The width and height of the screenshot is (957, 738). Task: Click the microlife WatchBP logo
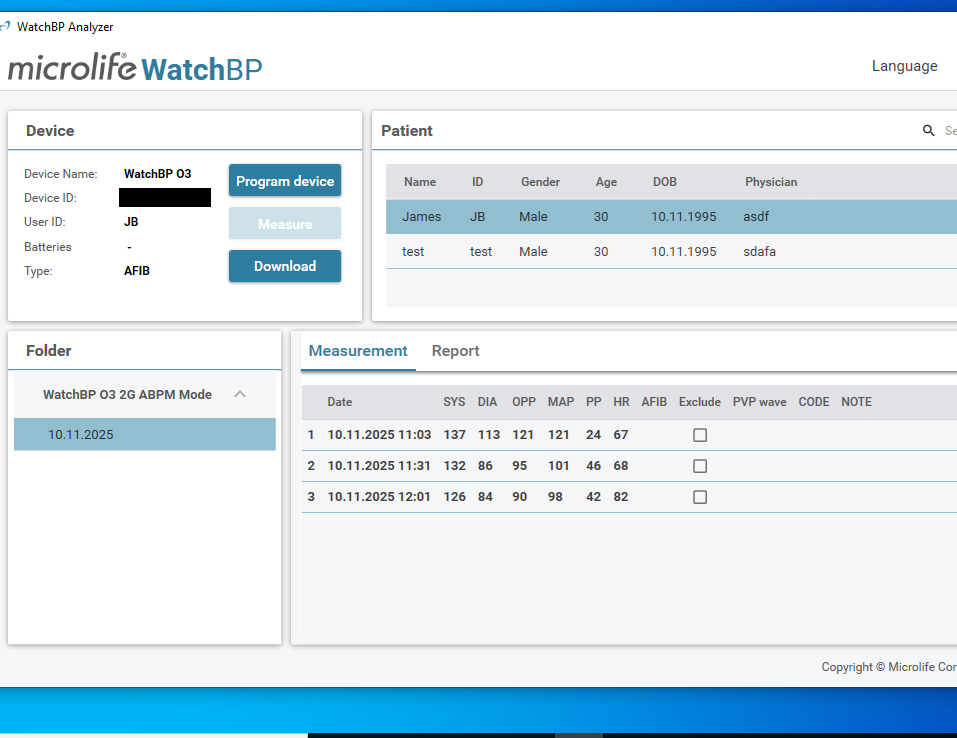click(134, 66)
